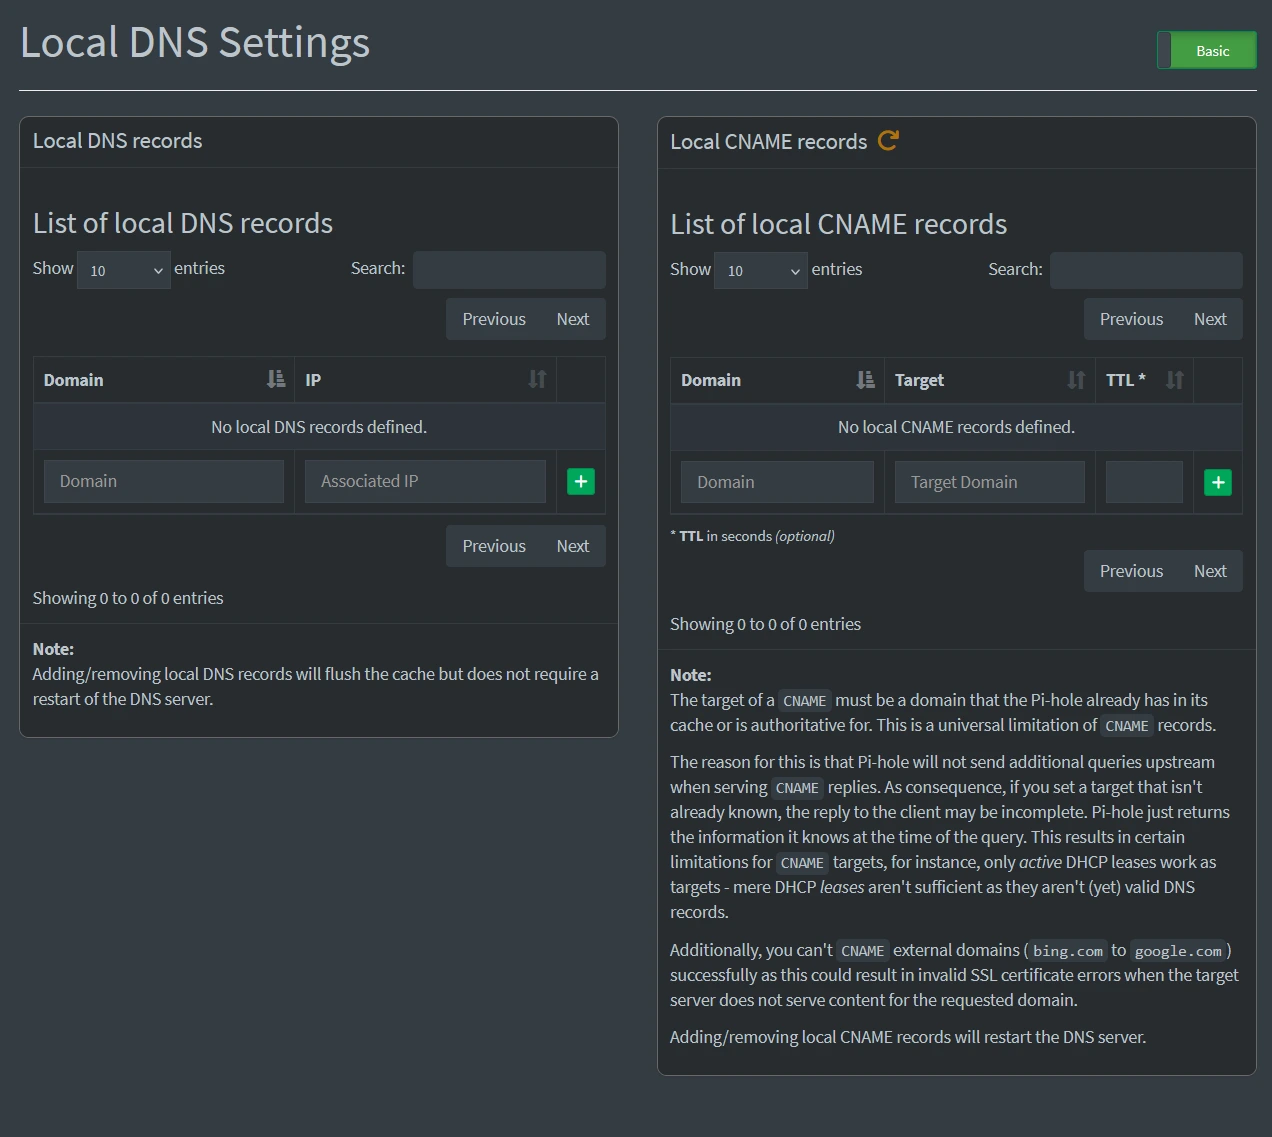The width and height of the screenshot is (1272, 1137).
Task: Click the Domain input for new CNAME record
Action: click(777, 482)
